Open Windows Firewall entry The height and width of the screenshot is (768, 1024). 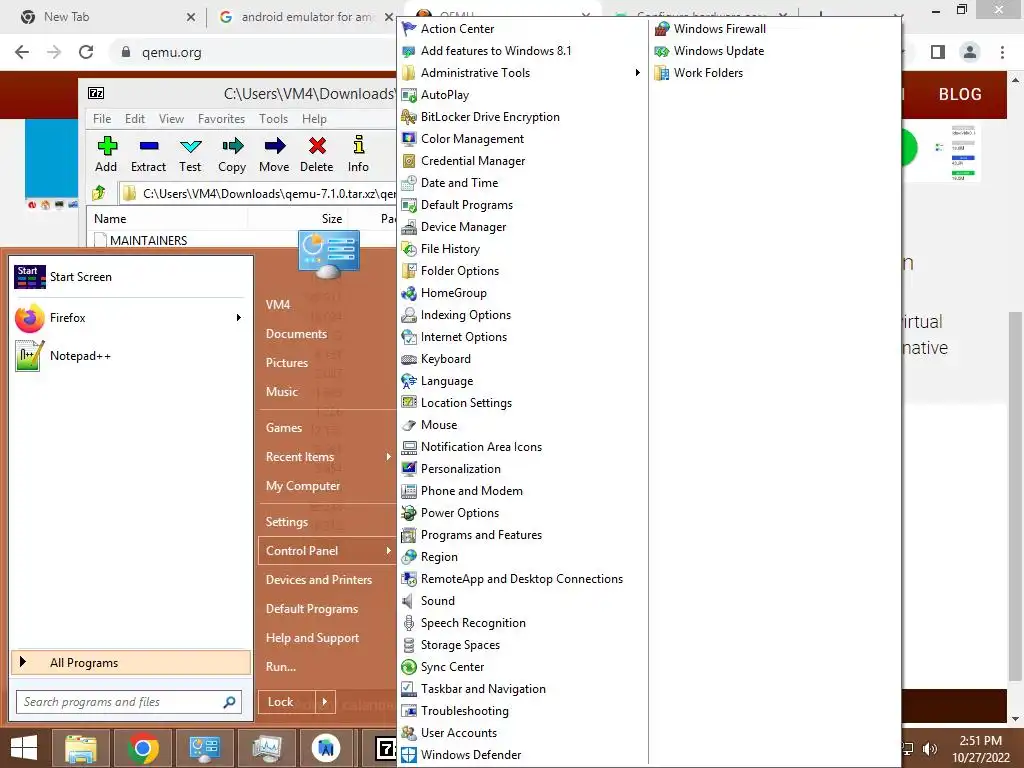[x=720, y=29]
